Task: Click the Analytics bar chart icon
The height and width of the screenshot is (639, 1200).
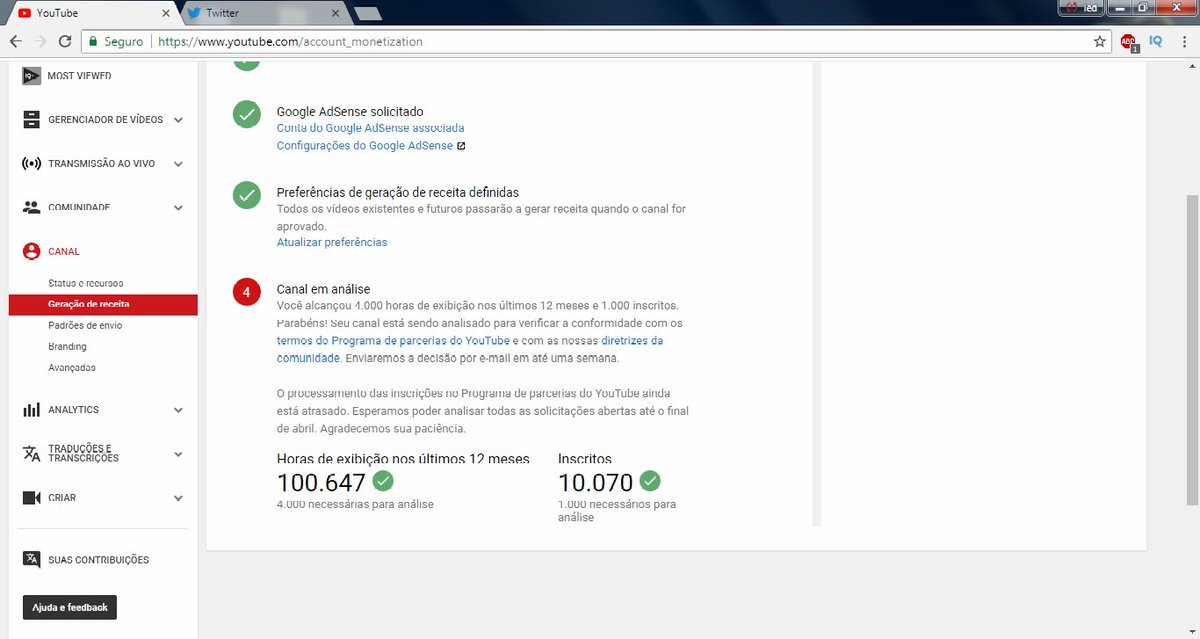Action: (x=31, y=409)
